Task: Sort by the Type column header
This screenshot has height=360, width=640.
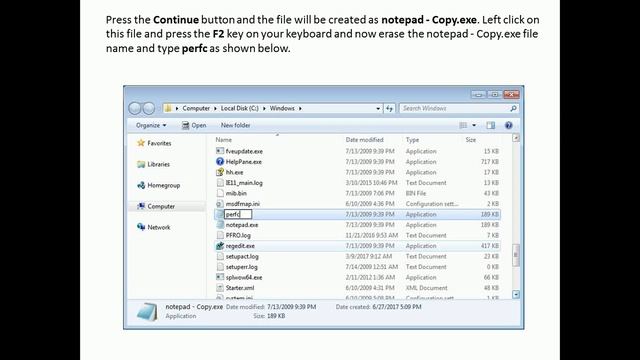Action: pyautogui.click(x=412, y=140)
